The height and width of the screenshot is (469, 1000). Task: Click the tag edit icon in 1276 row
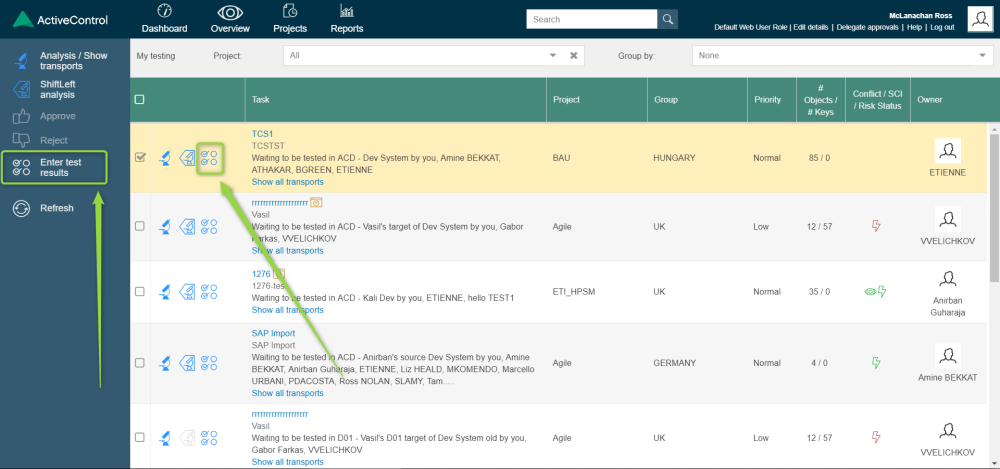point(187,292)
